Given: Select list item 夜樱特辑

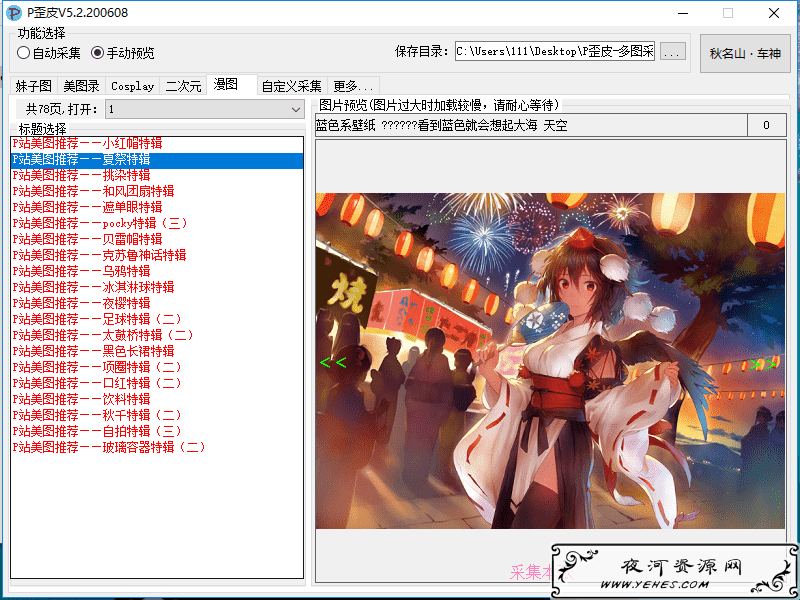Looking at the screenshot, I should pyautogui.click(x=157, y=303).
